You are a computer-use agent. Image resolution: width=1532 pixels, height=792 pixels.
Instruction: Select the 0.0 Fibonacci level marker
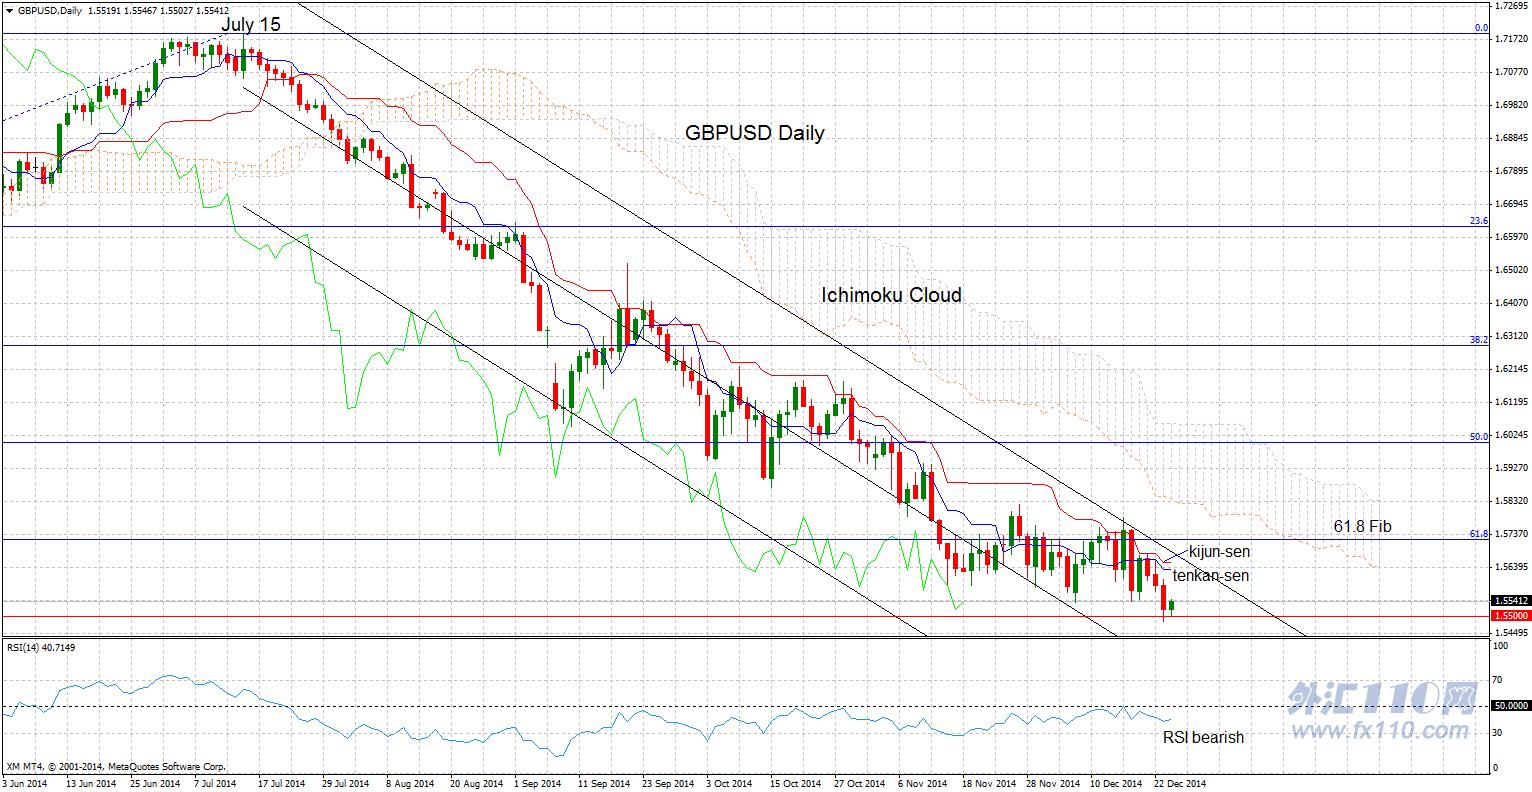click(1482, 29)
